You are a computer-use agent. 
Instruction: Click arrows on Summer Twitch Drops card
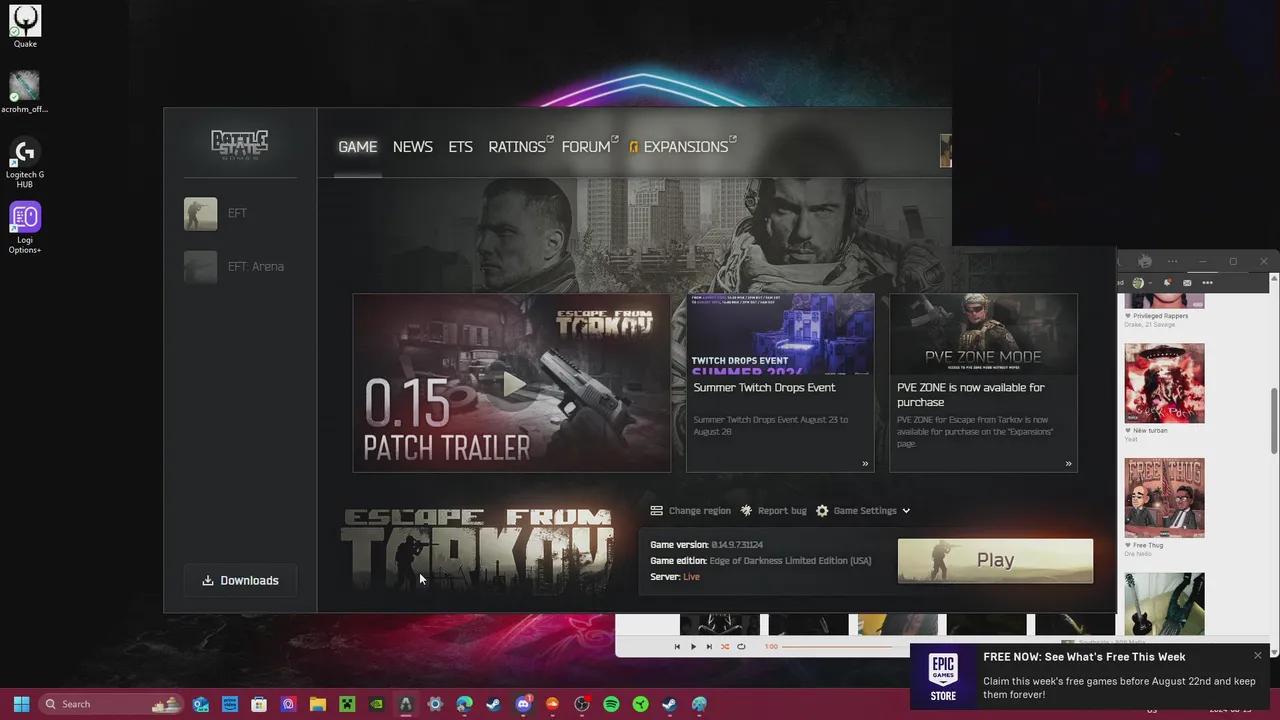coord(865,463)
